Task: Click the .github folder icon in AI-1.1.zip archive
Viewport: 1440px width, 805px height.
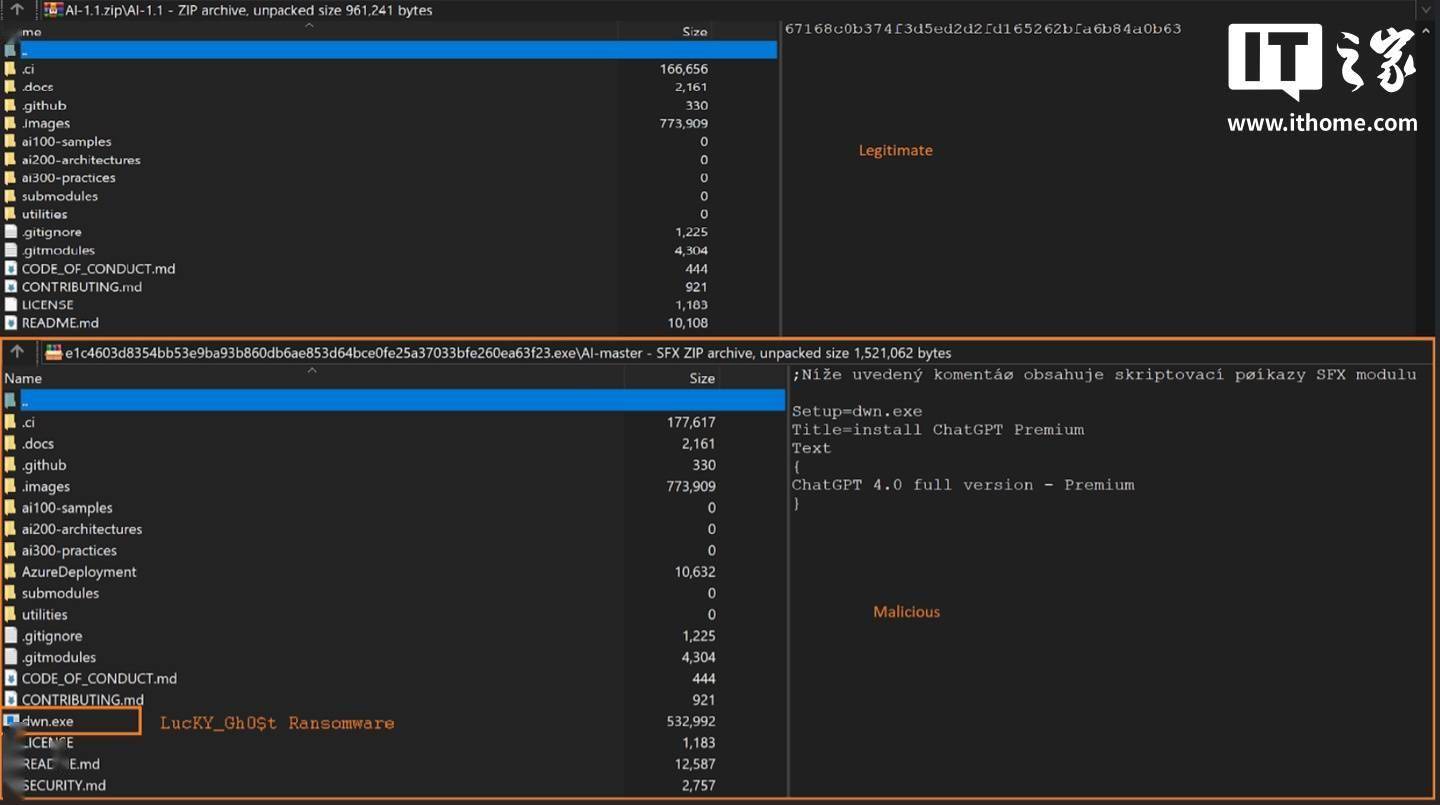Action: pyautogui.click(x=10, y=105)
